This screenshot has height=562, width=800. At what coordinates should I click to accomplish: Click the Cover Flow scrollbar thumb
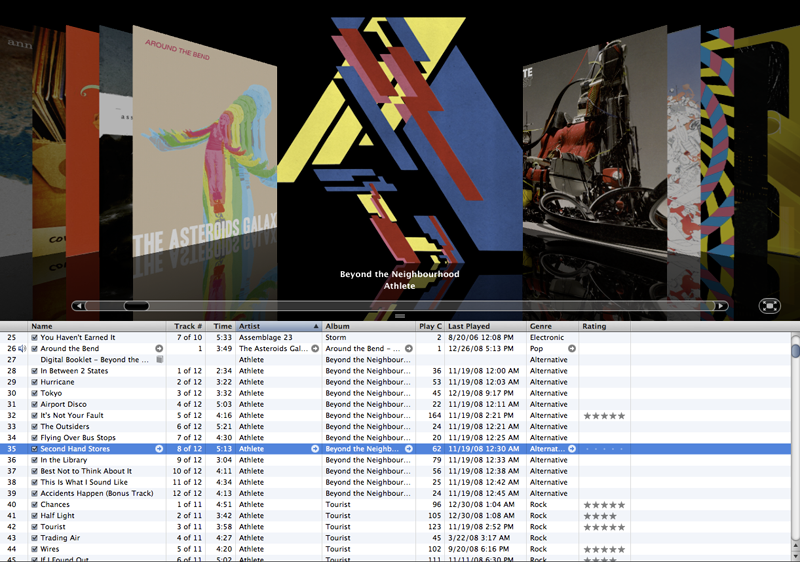[136, 306]
